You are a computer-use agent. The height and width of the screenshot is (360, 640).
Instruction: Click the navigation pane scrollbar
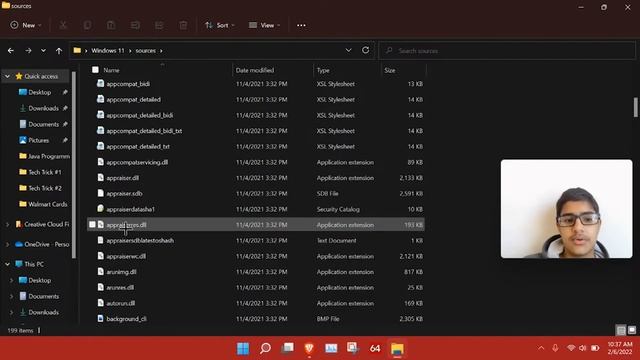pyautogui.click(x=74, y=165)
